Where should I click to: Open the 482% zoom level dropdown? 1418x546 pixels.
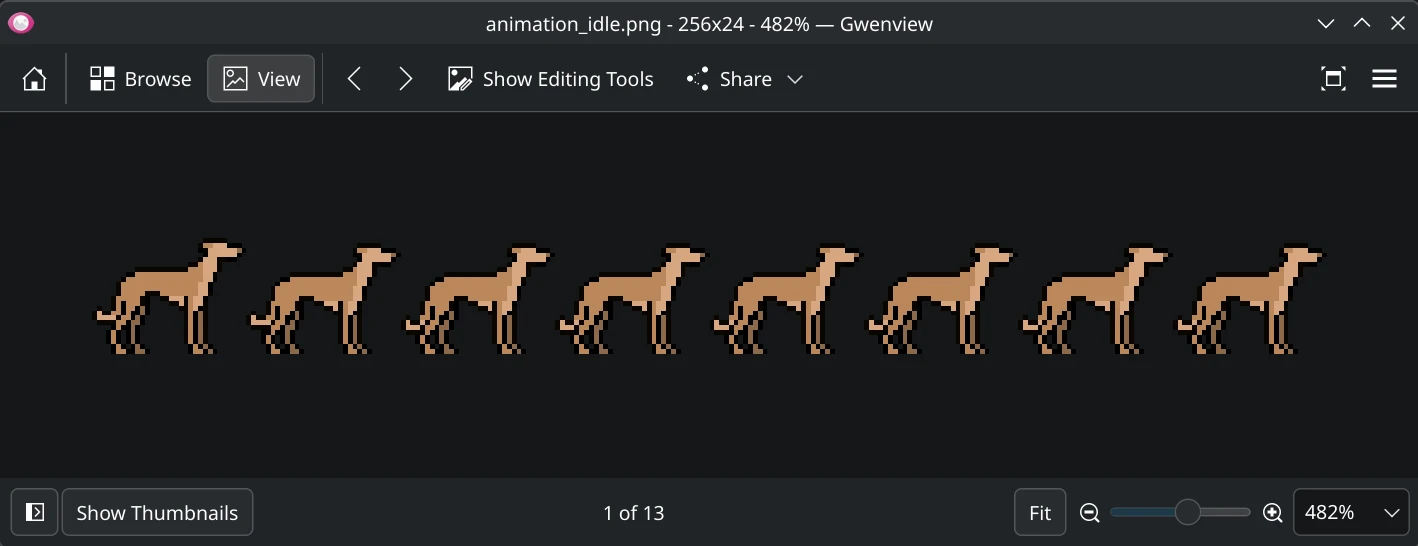tap(1350, 512)
